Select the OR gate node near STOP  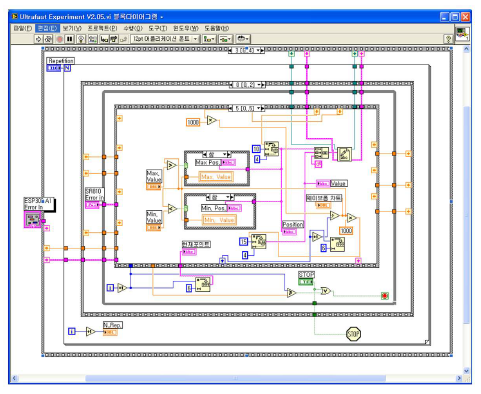click(326, 291)
